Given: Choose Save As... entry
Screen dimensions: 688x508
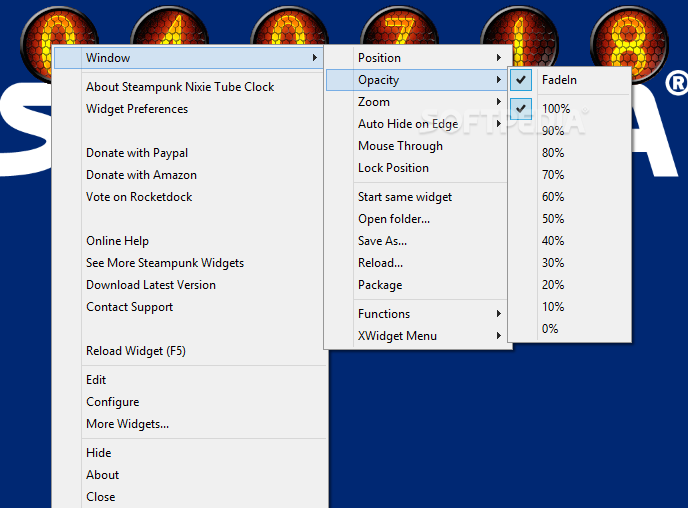Looking at the screenshot, I should pos(417,240).
